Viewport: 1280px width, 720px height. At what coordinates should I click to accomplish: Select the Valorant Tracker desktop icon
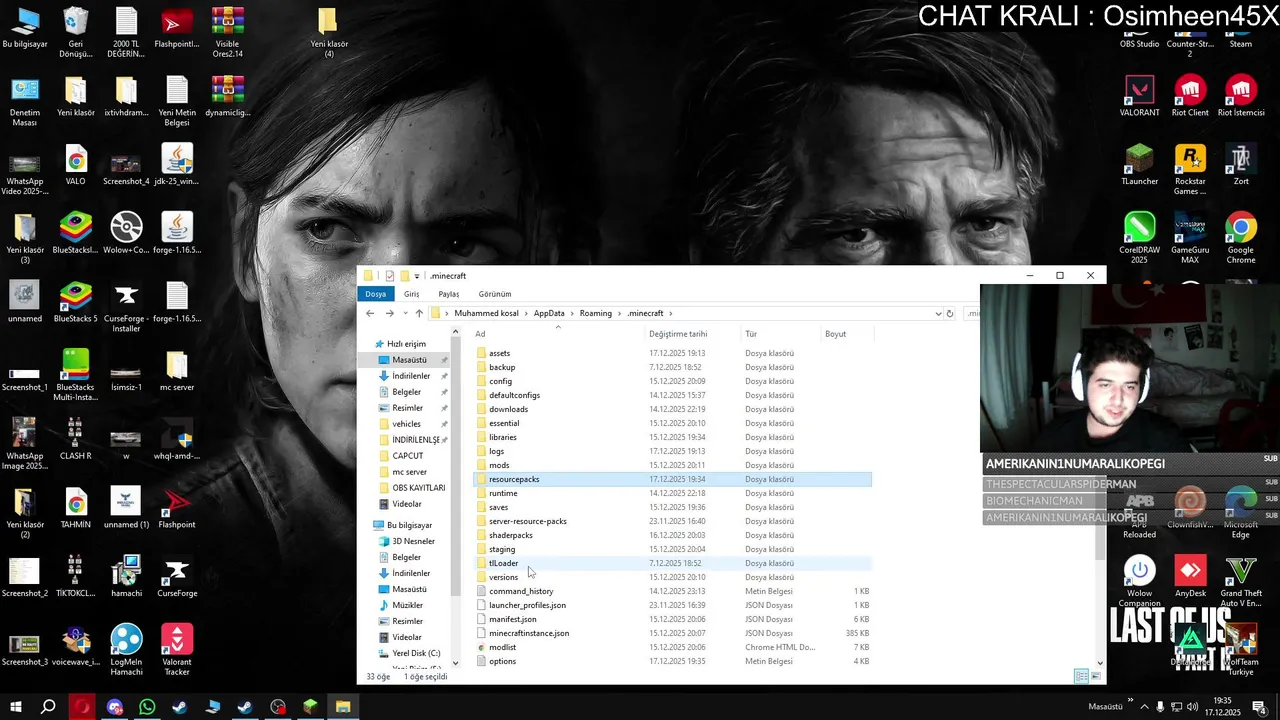[177, 650]
